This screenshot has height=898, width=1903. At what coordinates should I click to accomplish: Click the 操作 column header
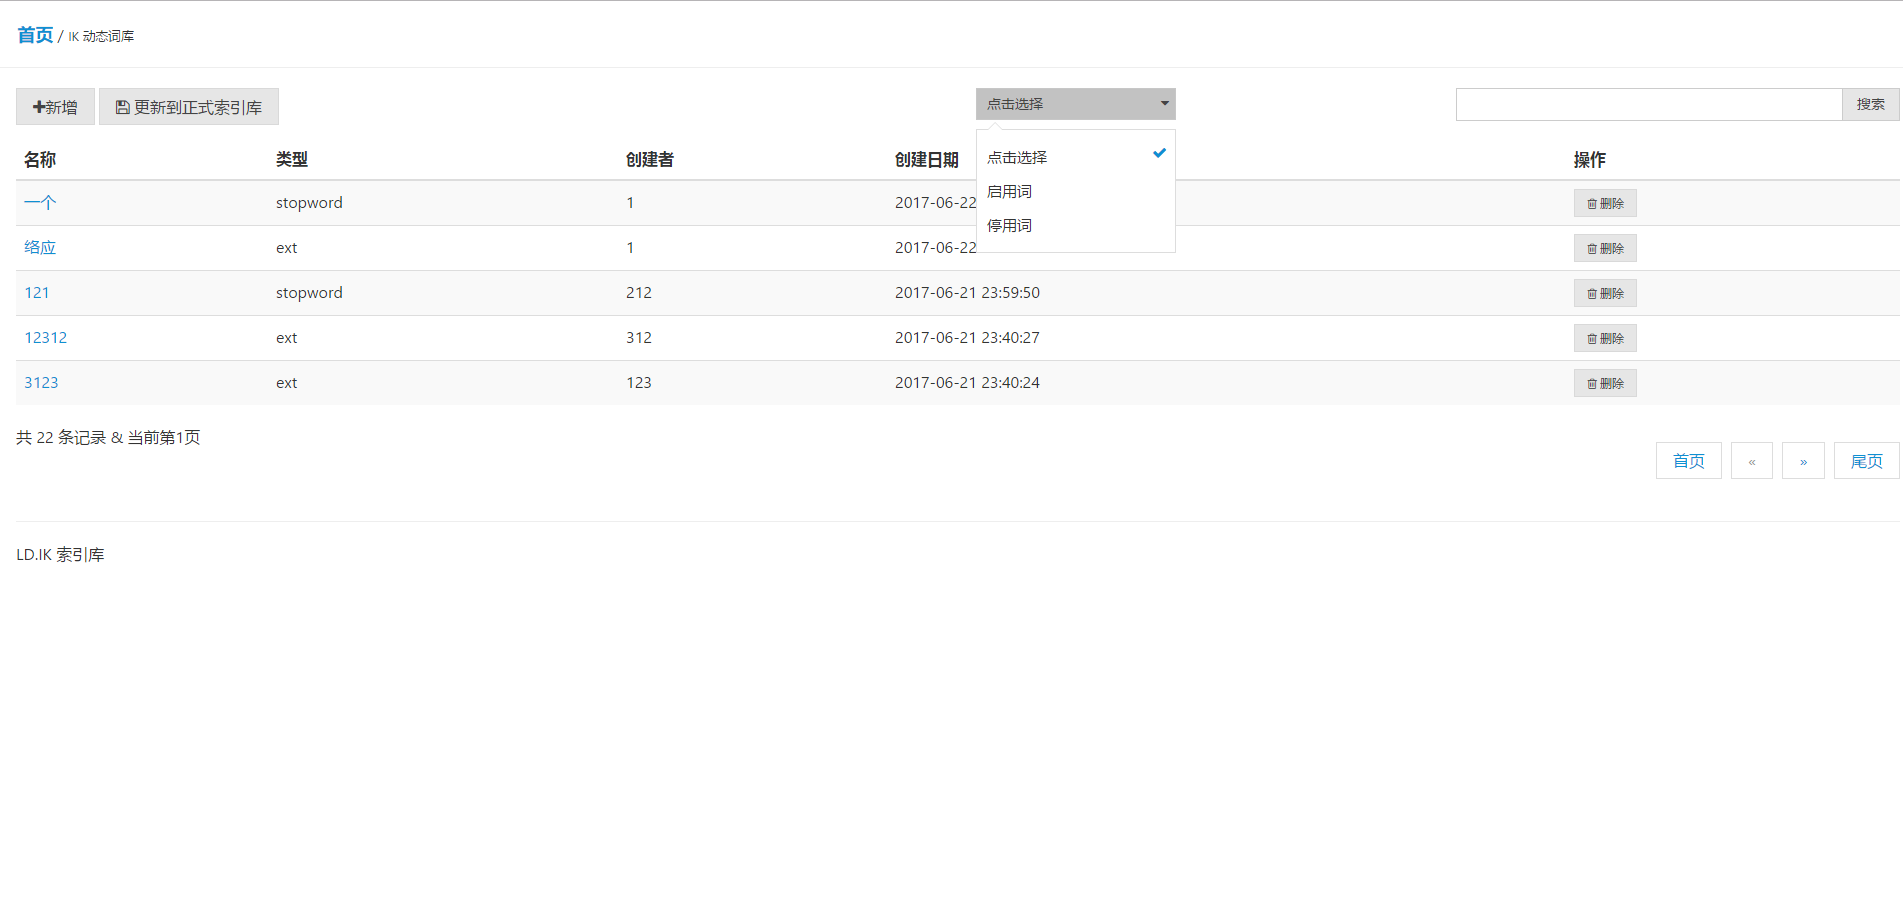[1590, 160]
